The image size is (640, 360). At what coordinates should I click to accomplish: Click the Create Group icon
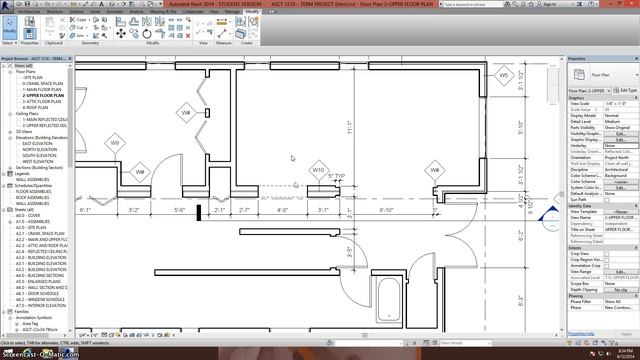253,22
